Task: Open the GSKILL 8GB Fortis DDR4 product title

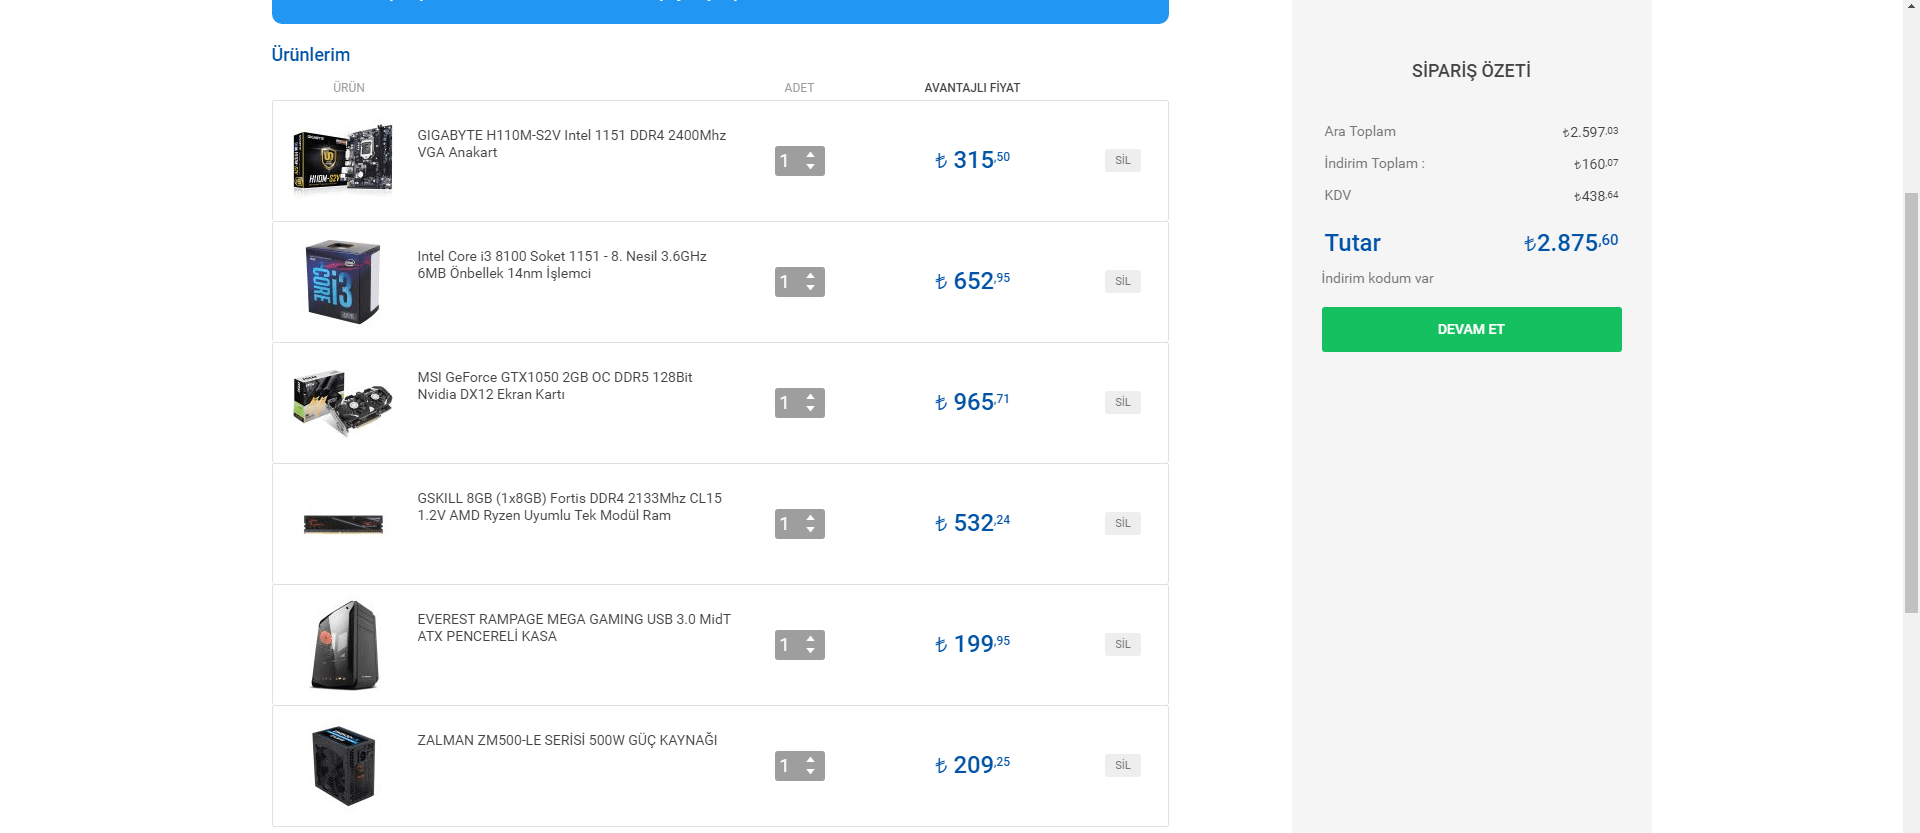Action: [569, 506]
